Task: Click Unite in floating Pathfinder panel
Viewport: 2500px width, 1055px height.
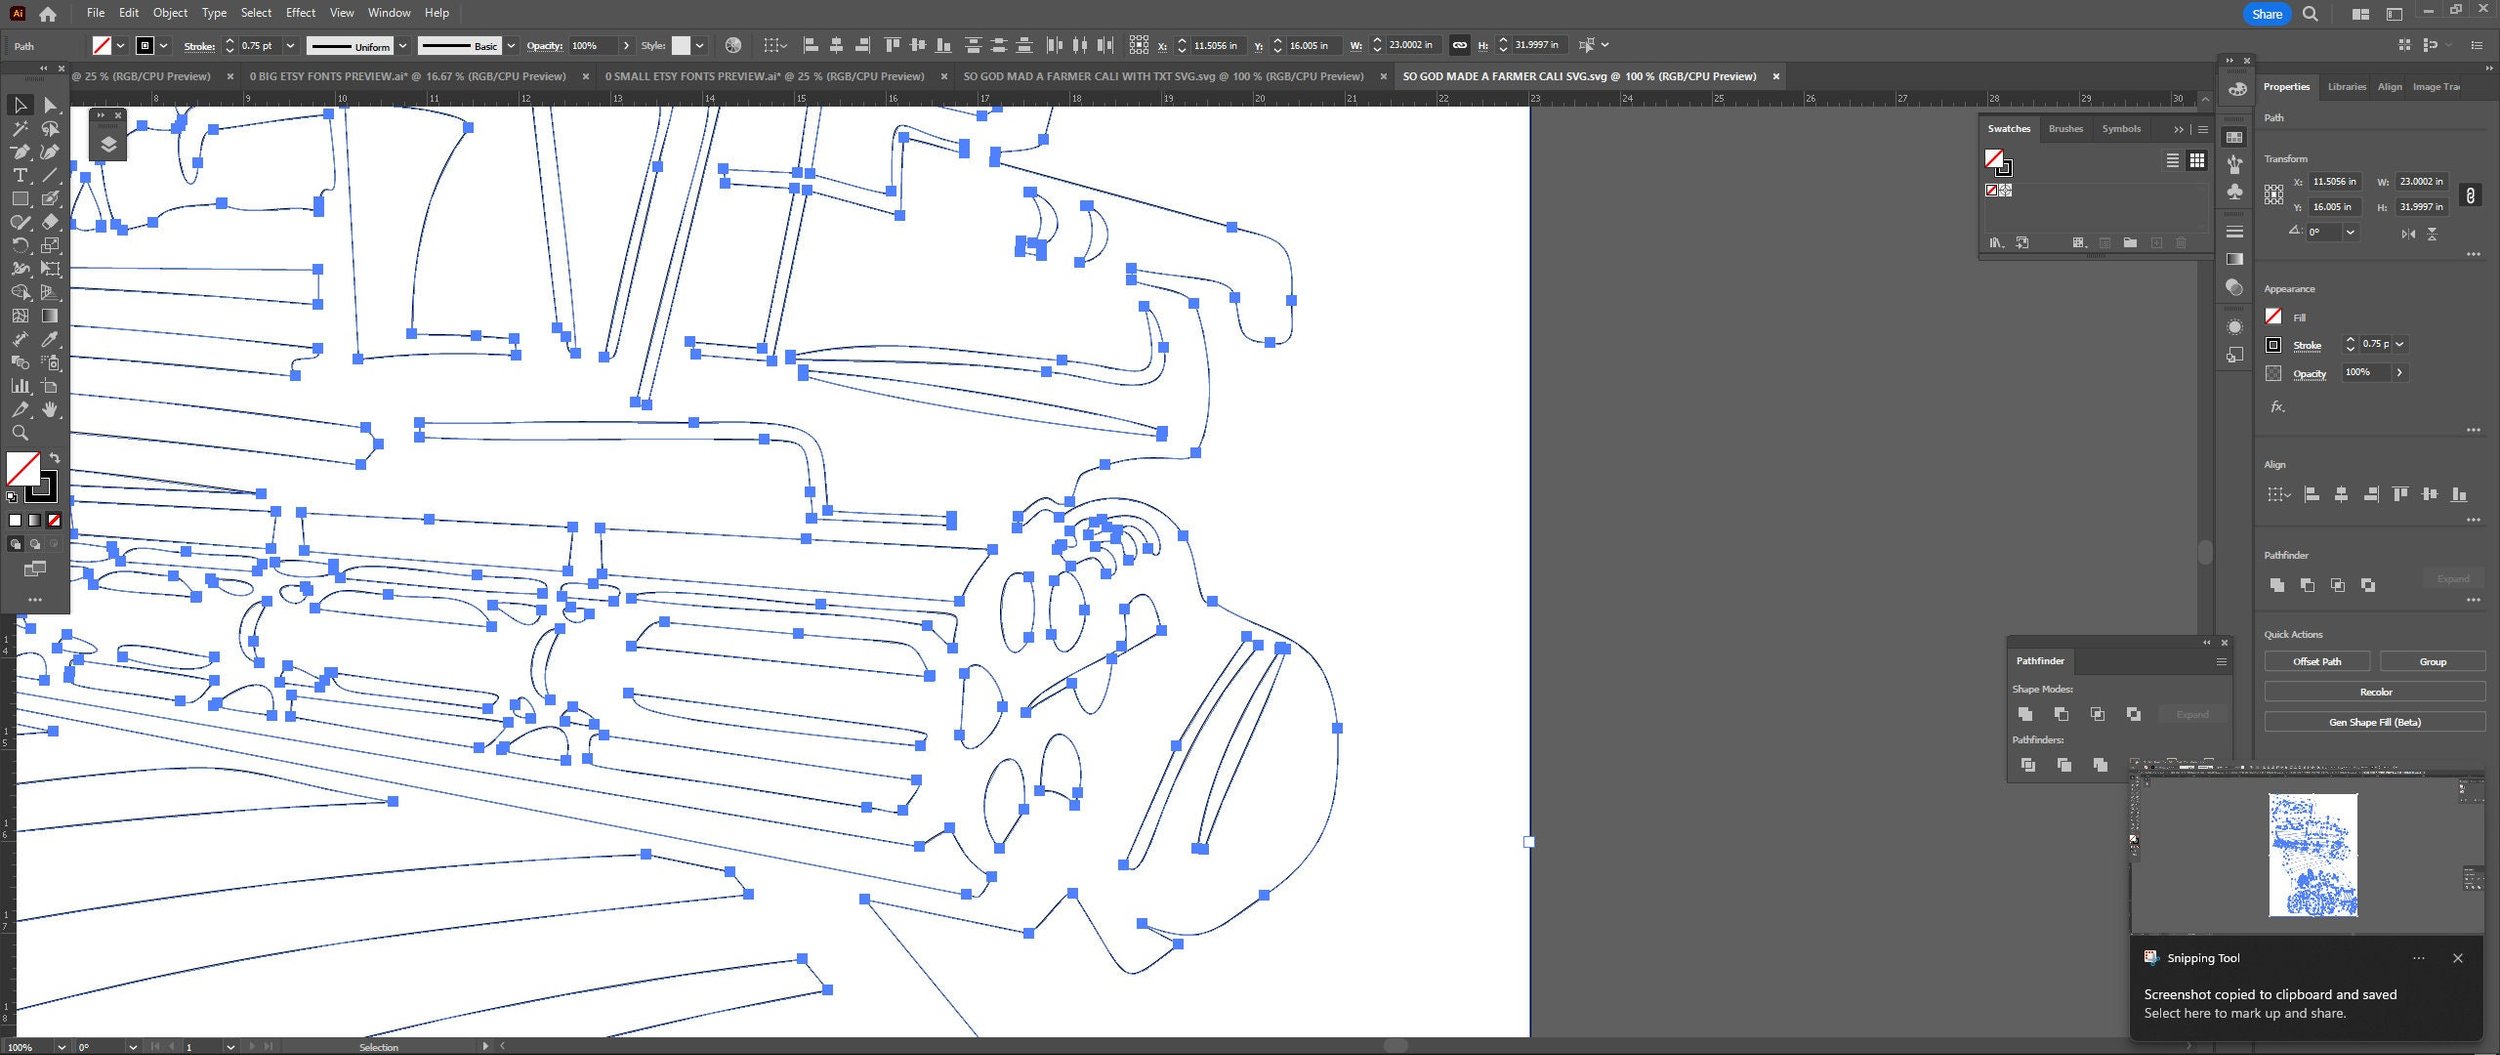Action: pos(2025,714)
